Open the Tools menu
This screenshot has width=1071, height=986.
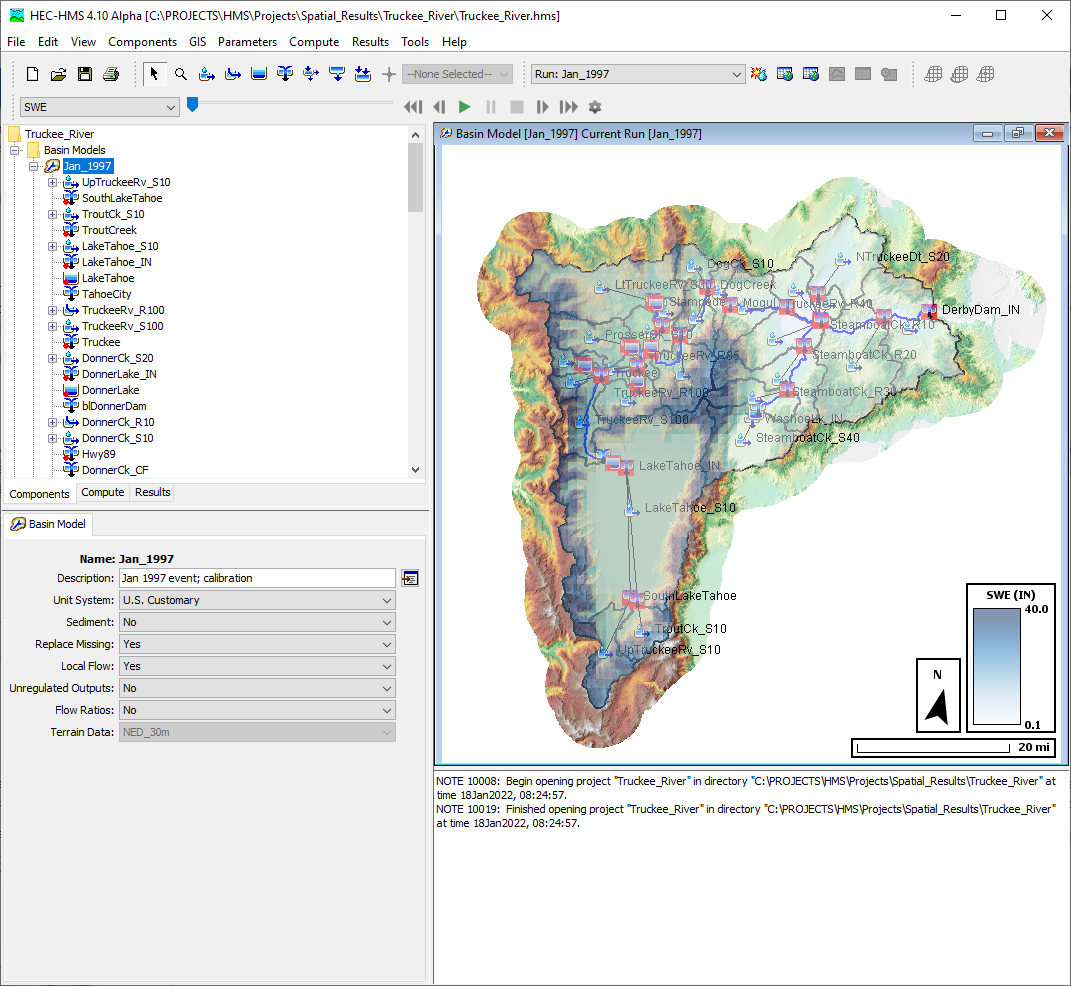(x=415, y=42)
